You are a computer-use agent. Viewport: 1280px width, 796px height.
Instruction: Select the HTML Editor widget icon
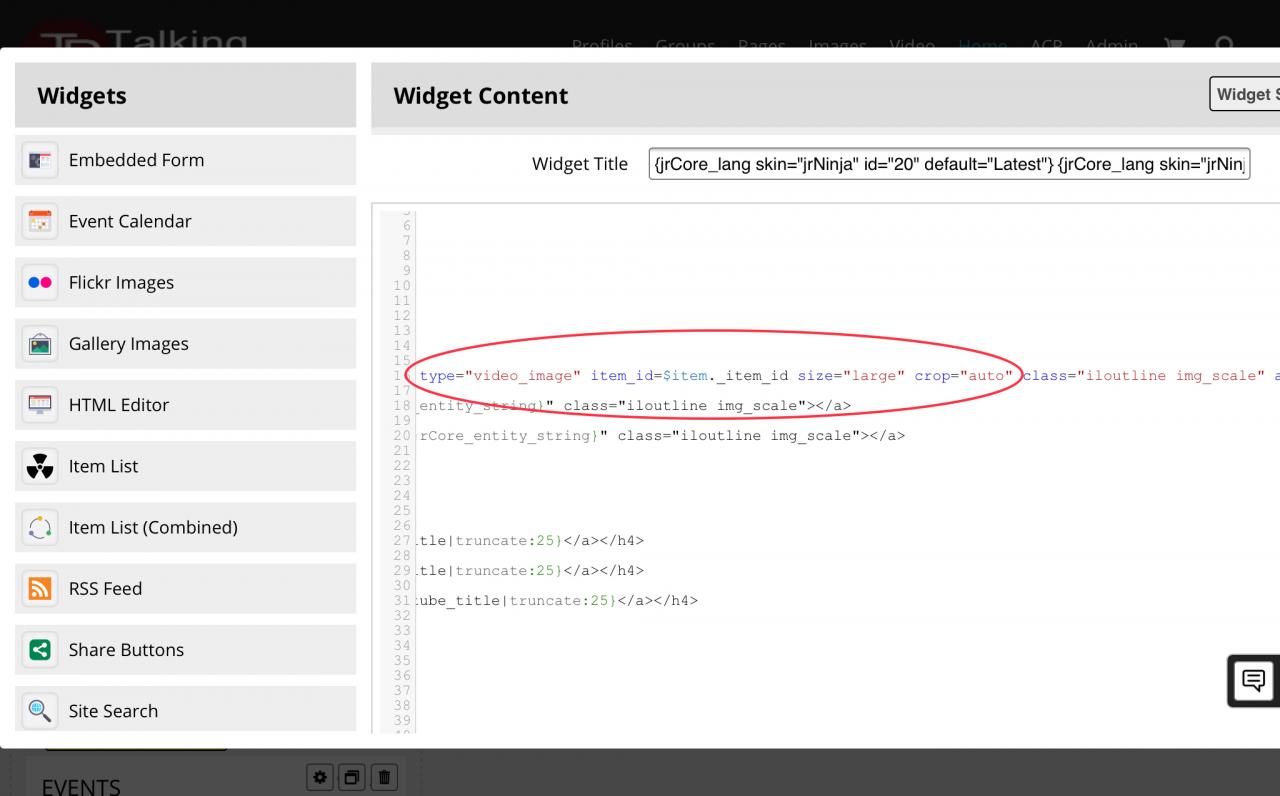(x=40, y=405)
